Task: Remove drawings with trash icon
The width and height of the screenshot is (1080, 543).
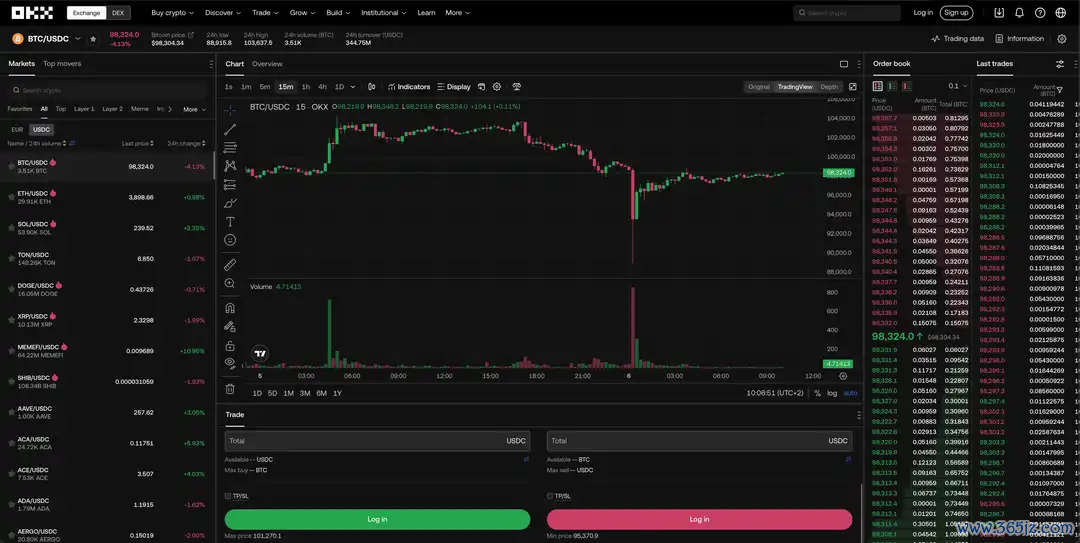Action: pos(230,389)
